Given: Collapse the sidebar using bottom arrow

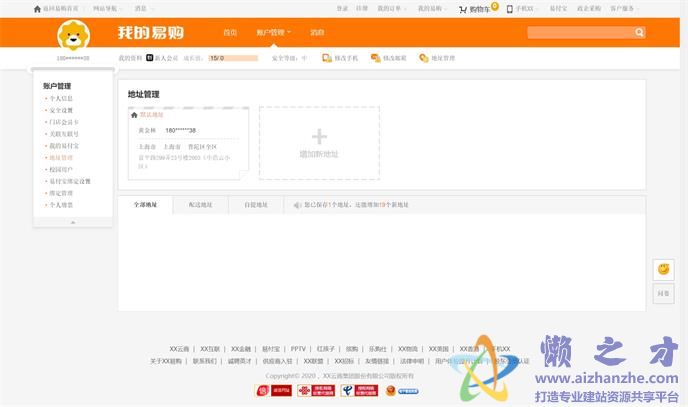Looking at the screenshot, I should (x=72, y=222).
